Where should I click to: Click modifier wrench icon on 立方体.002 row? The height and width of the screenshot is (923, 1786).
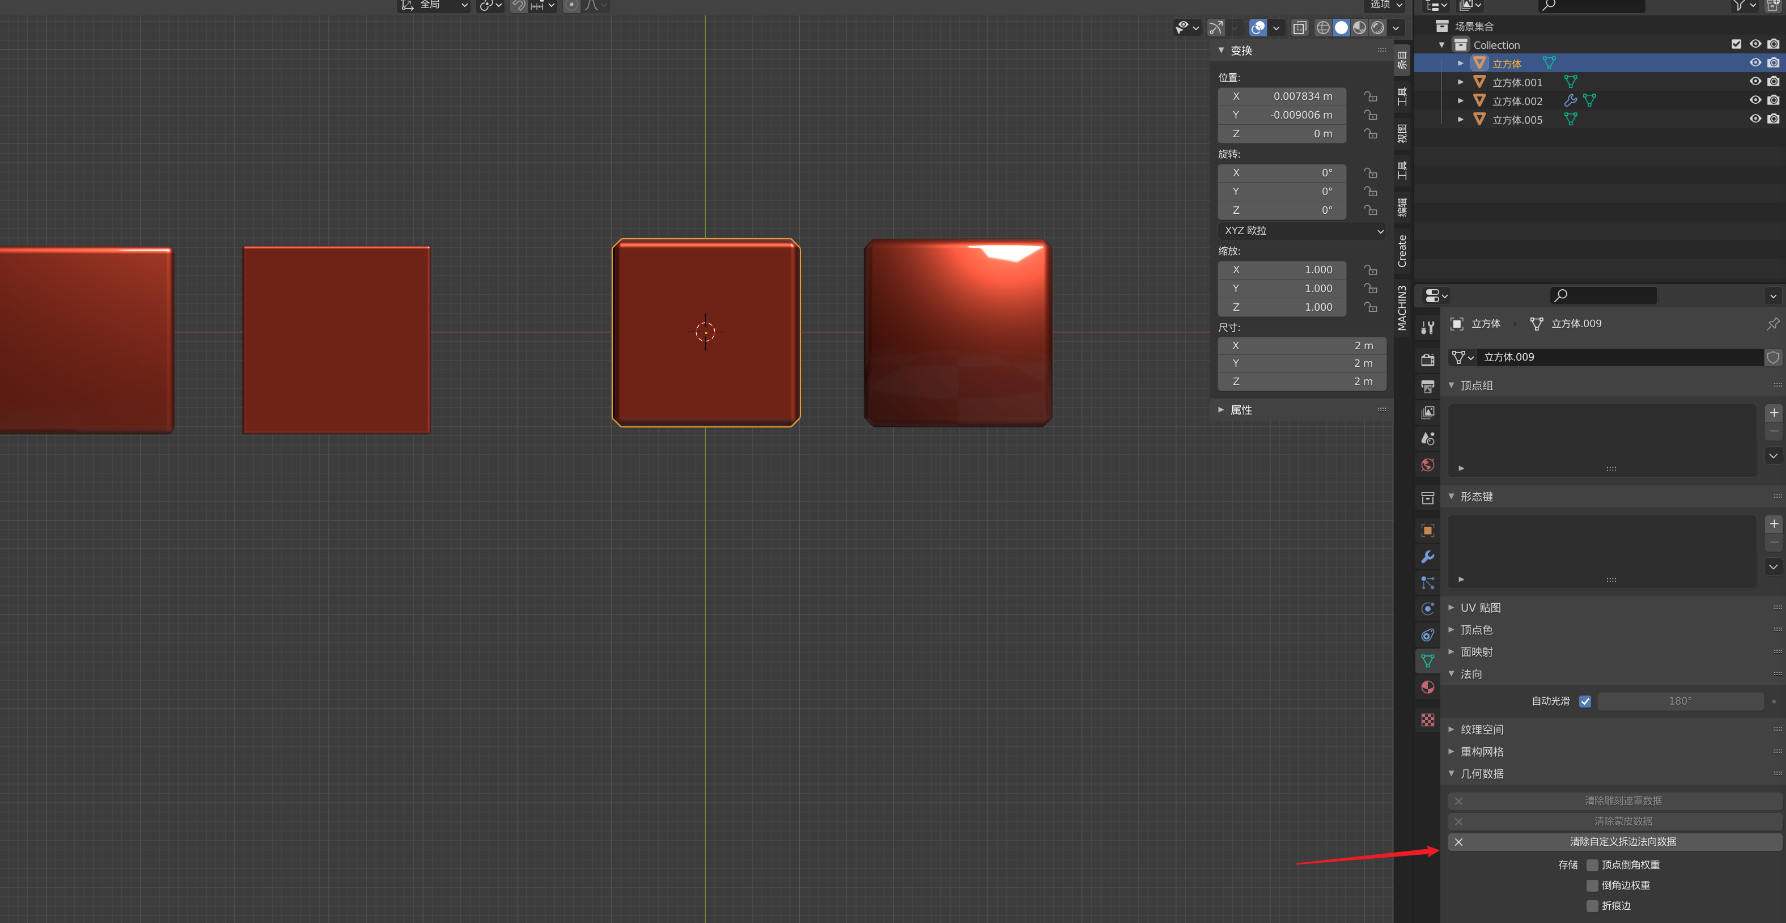click(1570, 101)
